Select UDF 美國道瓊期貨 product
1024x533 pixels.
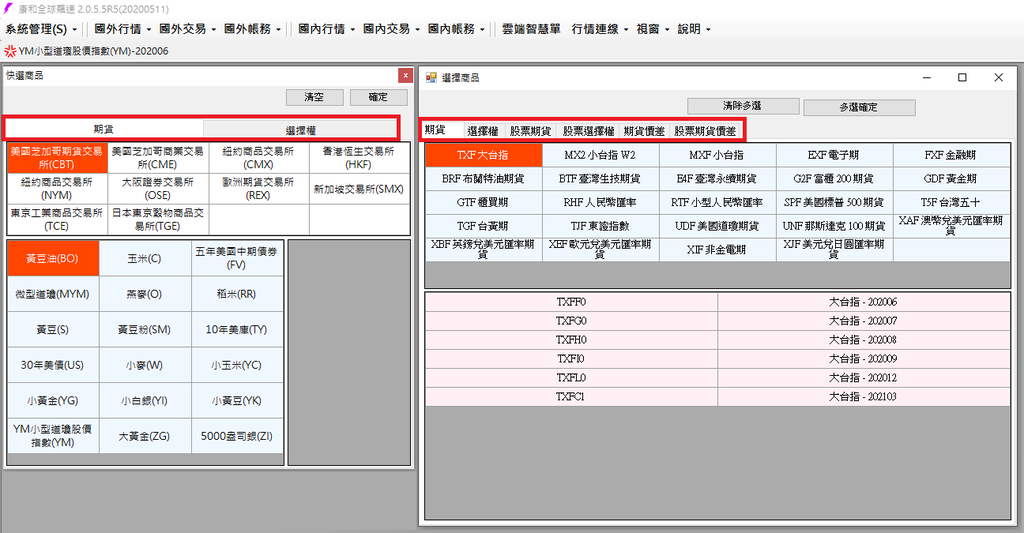(x=718, y=226)
